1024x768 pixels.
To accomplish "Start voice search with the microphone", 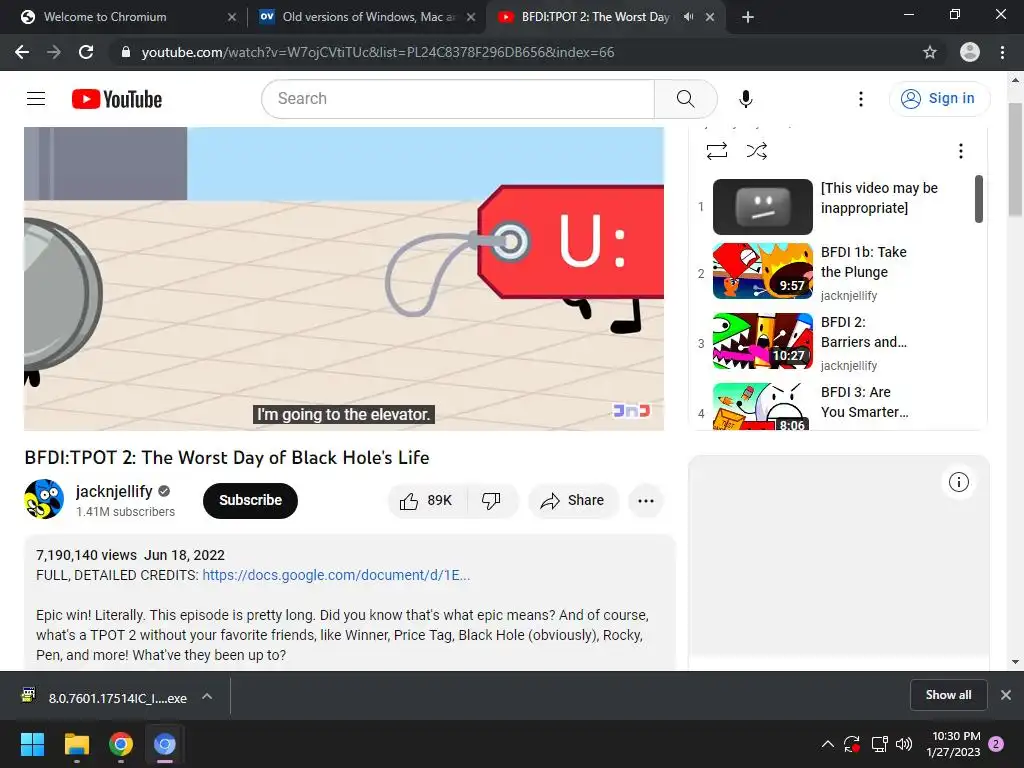I will (745, 99).
